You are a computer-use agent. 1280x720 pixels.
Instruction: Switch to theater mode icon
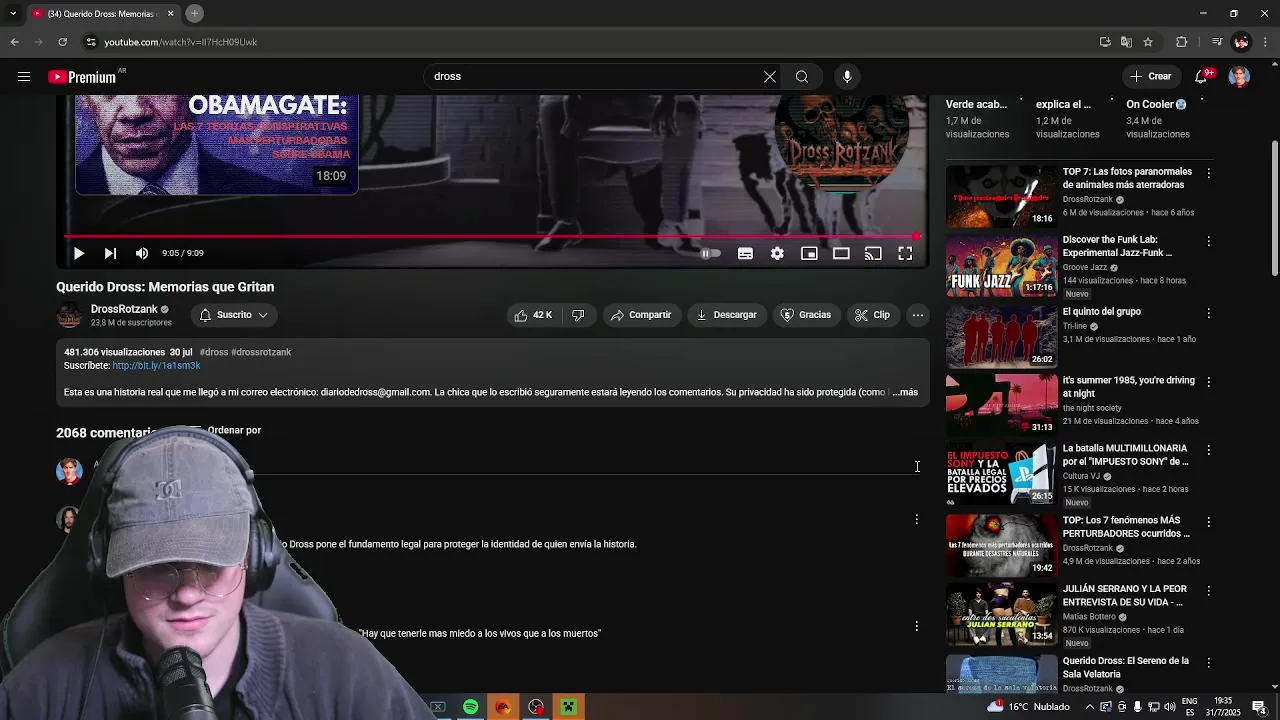841,254
